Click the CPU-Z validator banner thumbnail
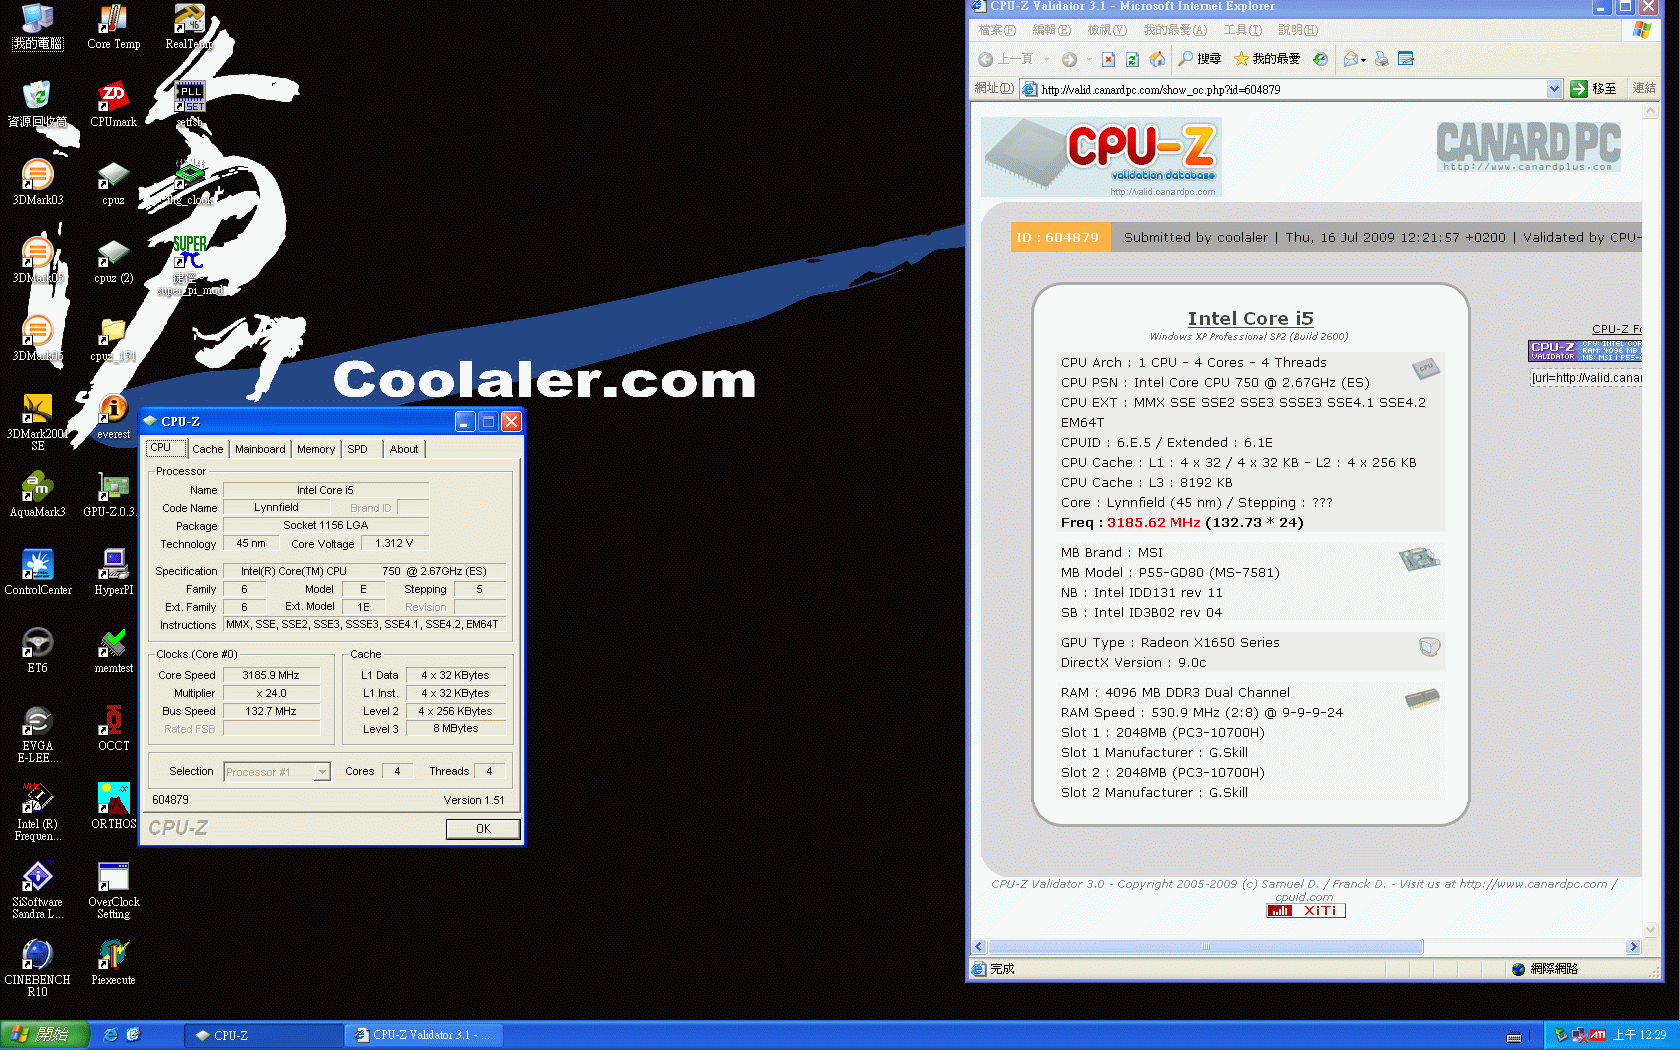The image size is (1680, 1050). click(1585, 351)
